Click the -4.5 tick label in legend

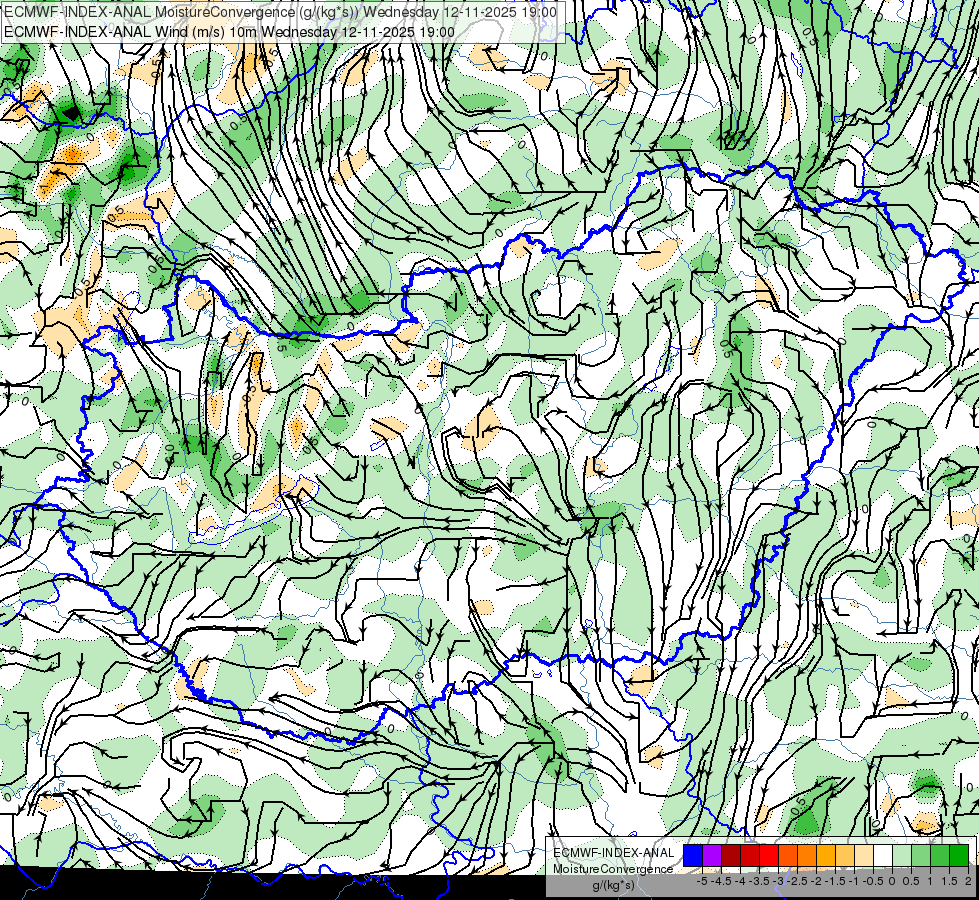point(721,881)
